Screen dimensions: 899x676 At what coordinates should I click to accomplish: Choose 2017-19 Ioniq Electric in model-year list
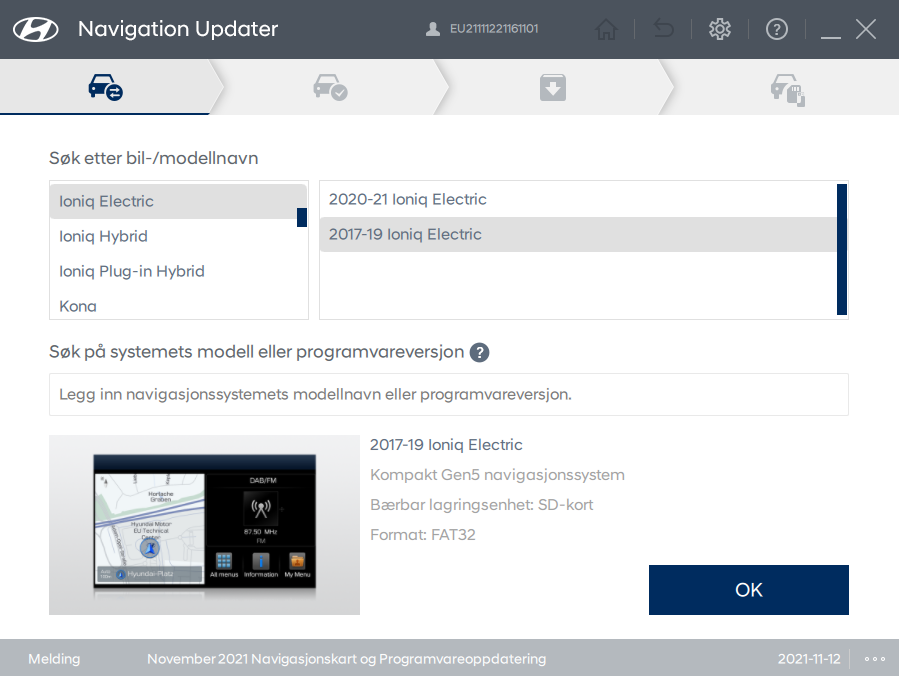click(x=578, y=234)
